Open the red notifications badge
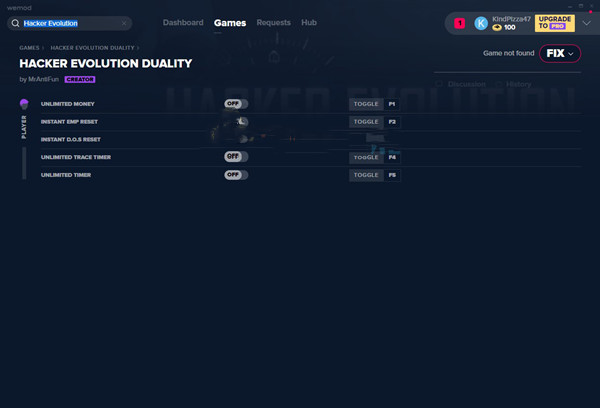This screenshot has height=408, width=600. 459,23
